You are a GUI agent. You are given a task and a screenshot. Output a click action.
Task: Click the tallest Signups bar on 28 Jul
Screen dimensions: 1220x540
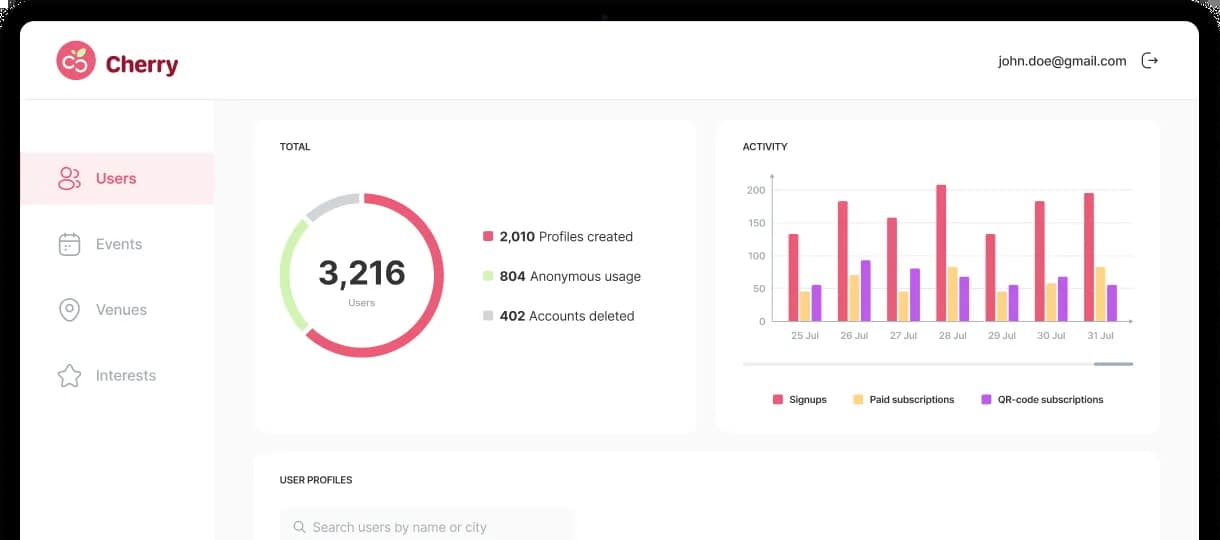pyautogui.click(x=941, y=253)
